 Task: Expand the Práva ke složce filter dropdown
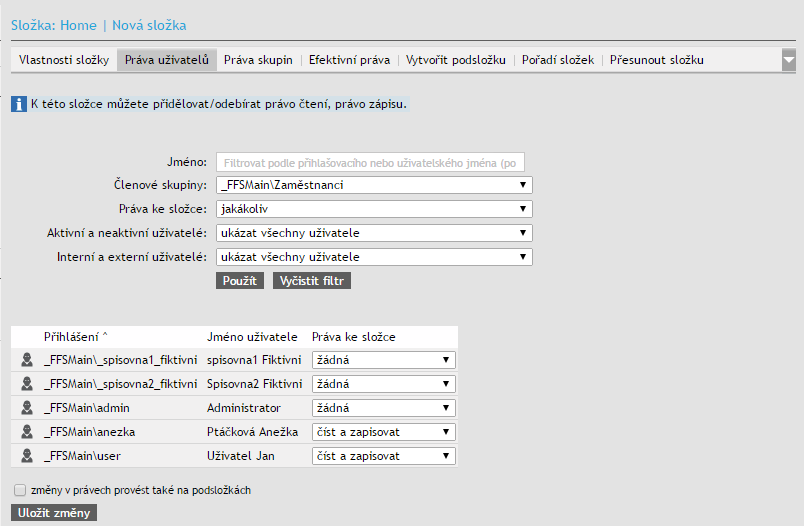(x=374, y=209)
